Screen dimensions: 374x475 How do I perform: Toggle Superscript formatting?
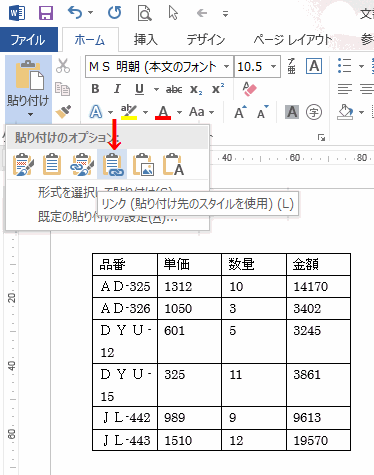(218, 89)
